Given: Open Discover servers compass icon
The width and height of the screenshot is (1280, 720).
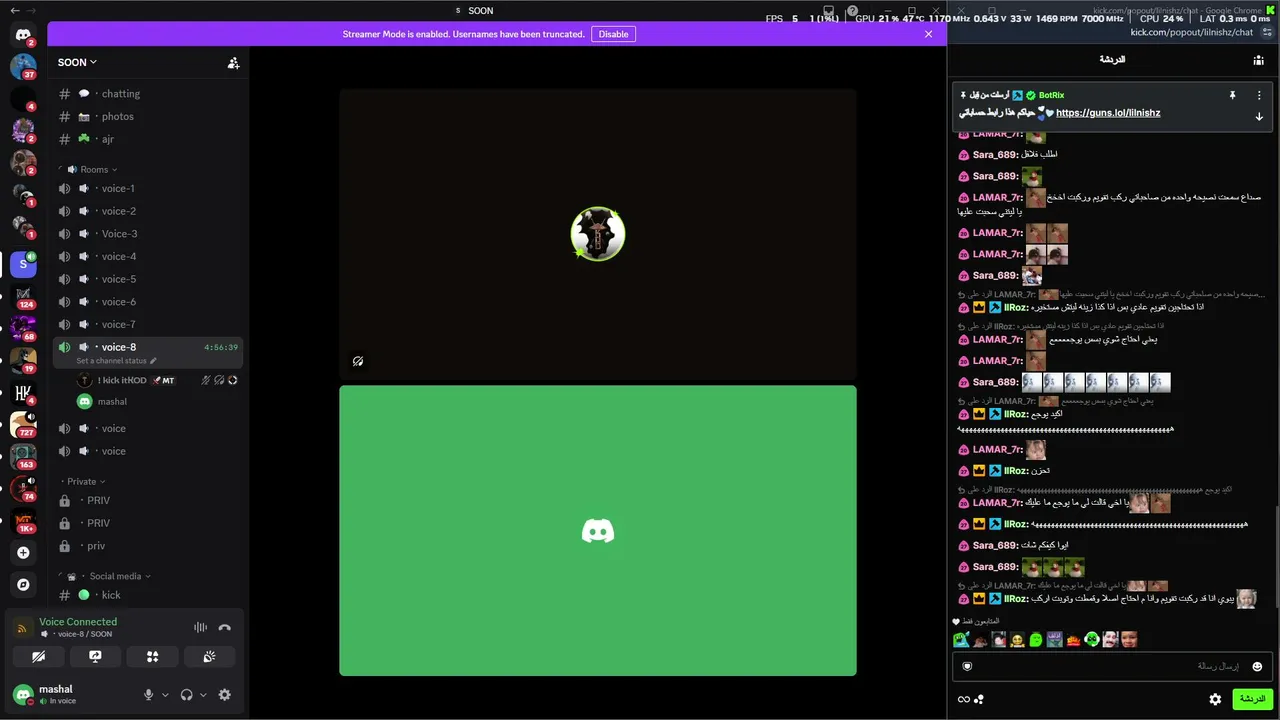Looking at the screenshot, I should (23, 585).
